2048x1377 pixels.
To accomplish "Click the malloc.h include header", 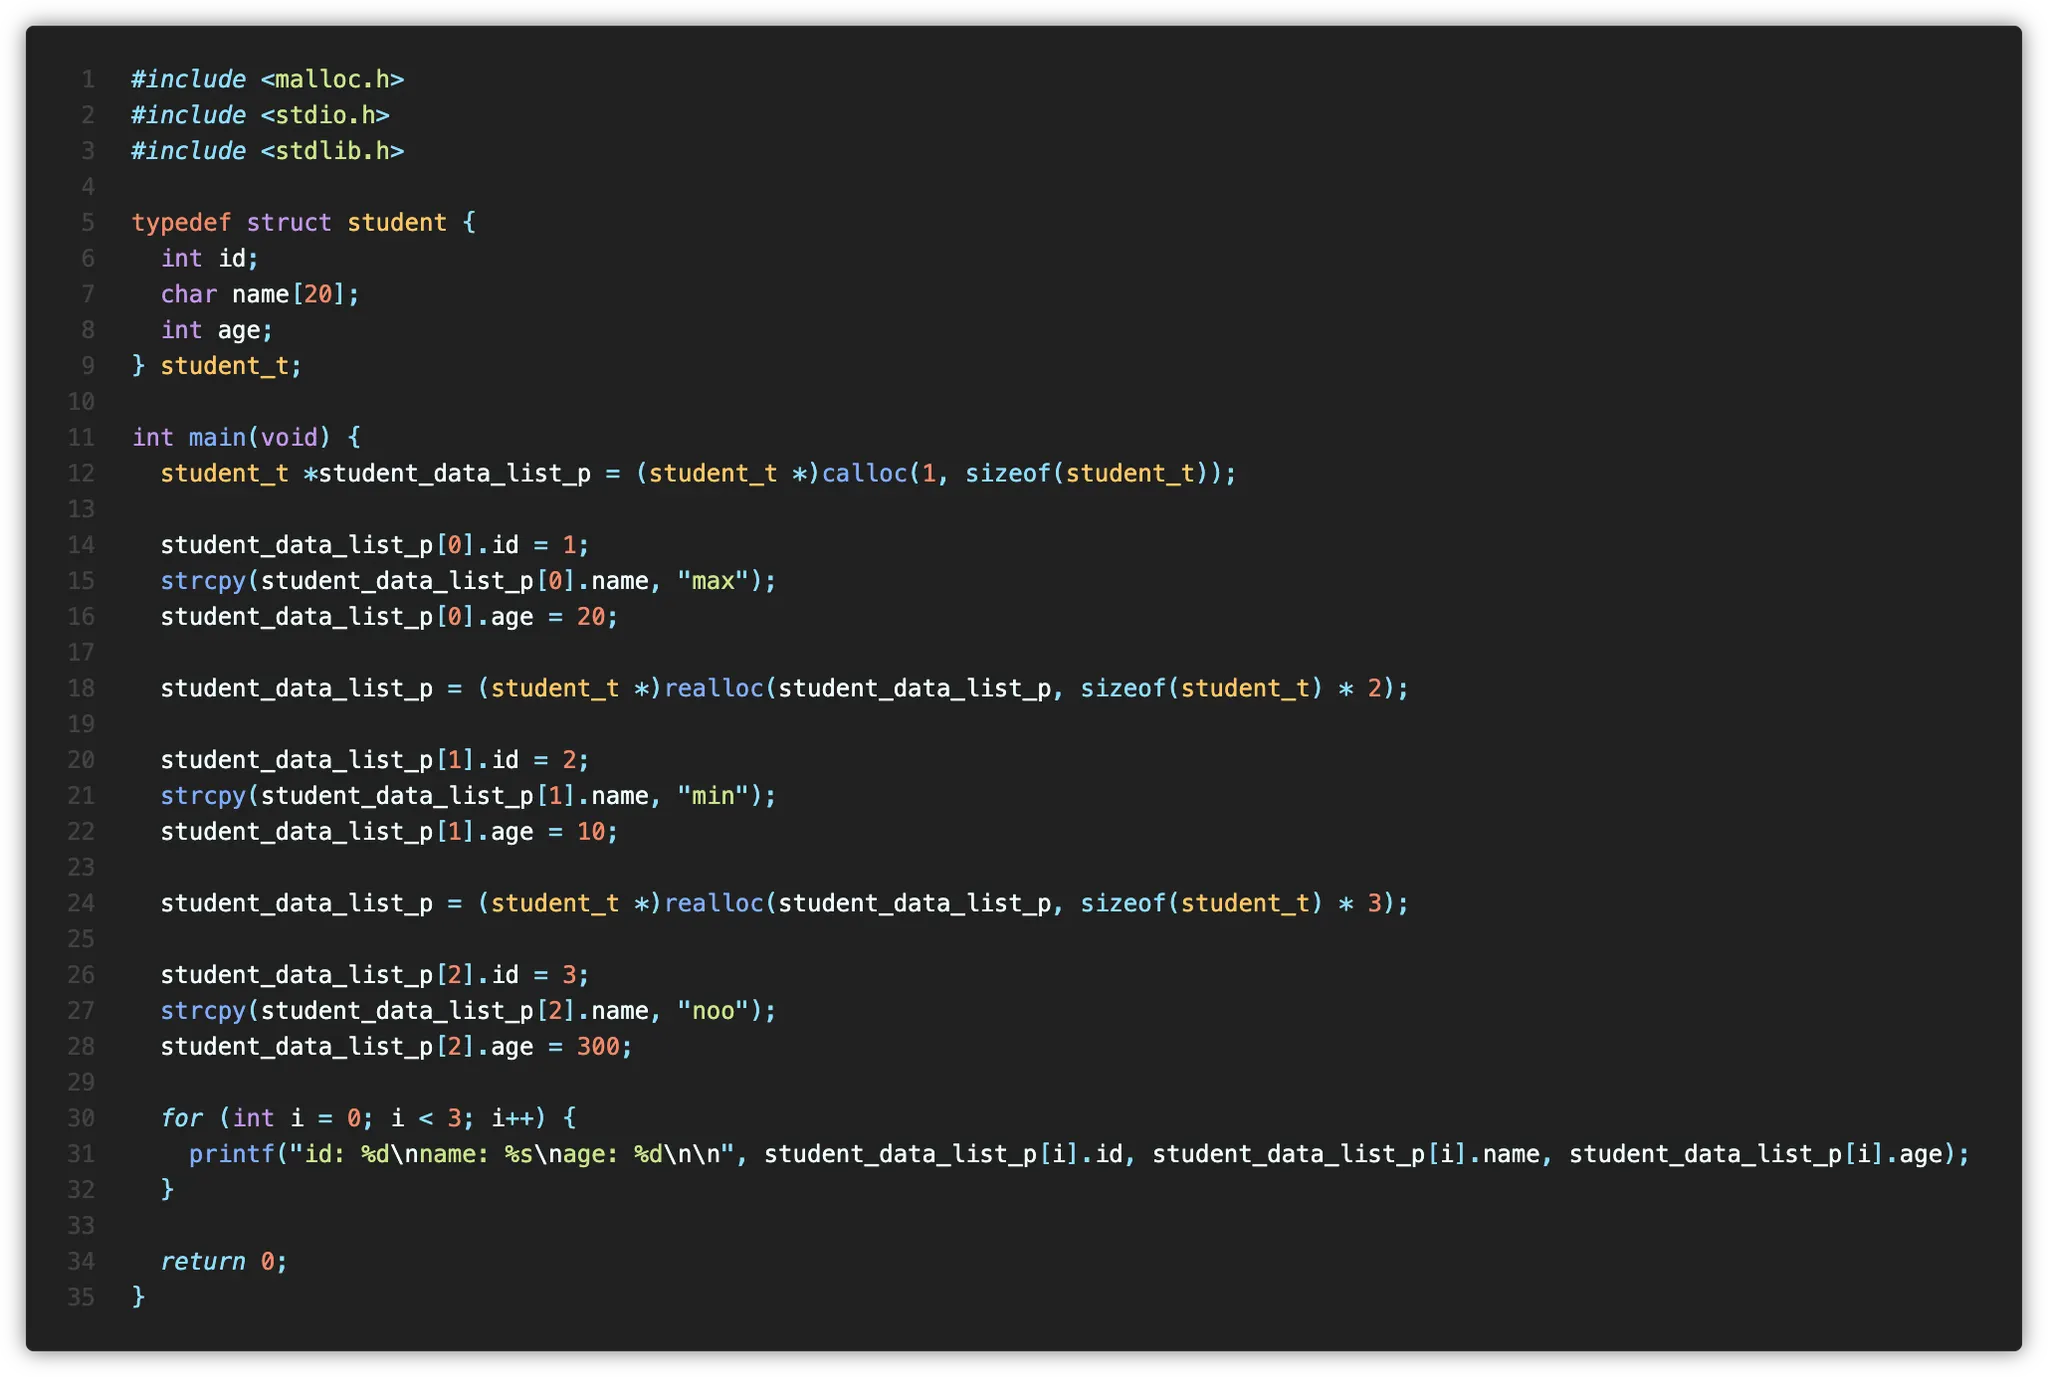I will coord(332,79).
